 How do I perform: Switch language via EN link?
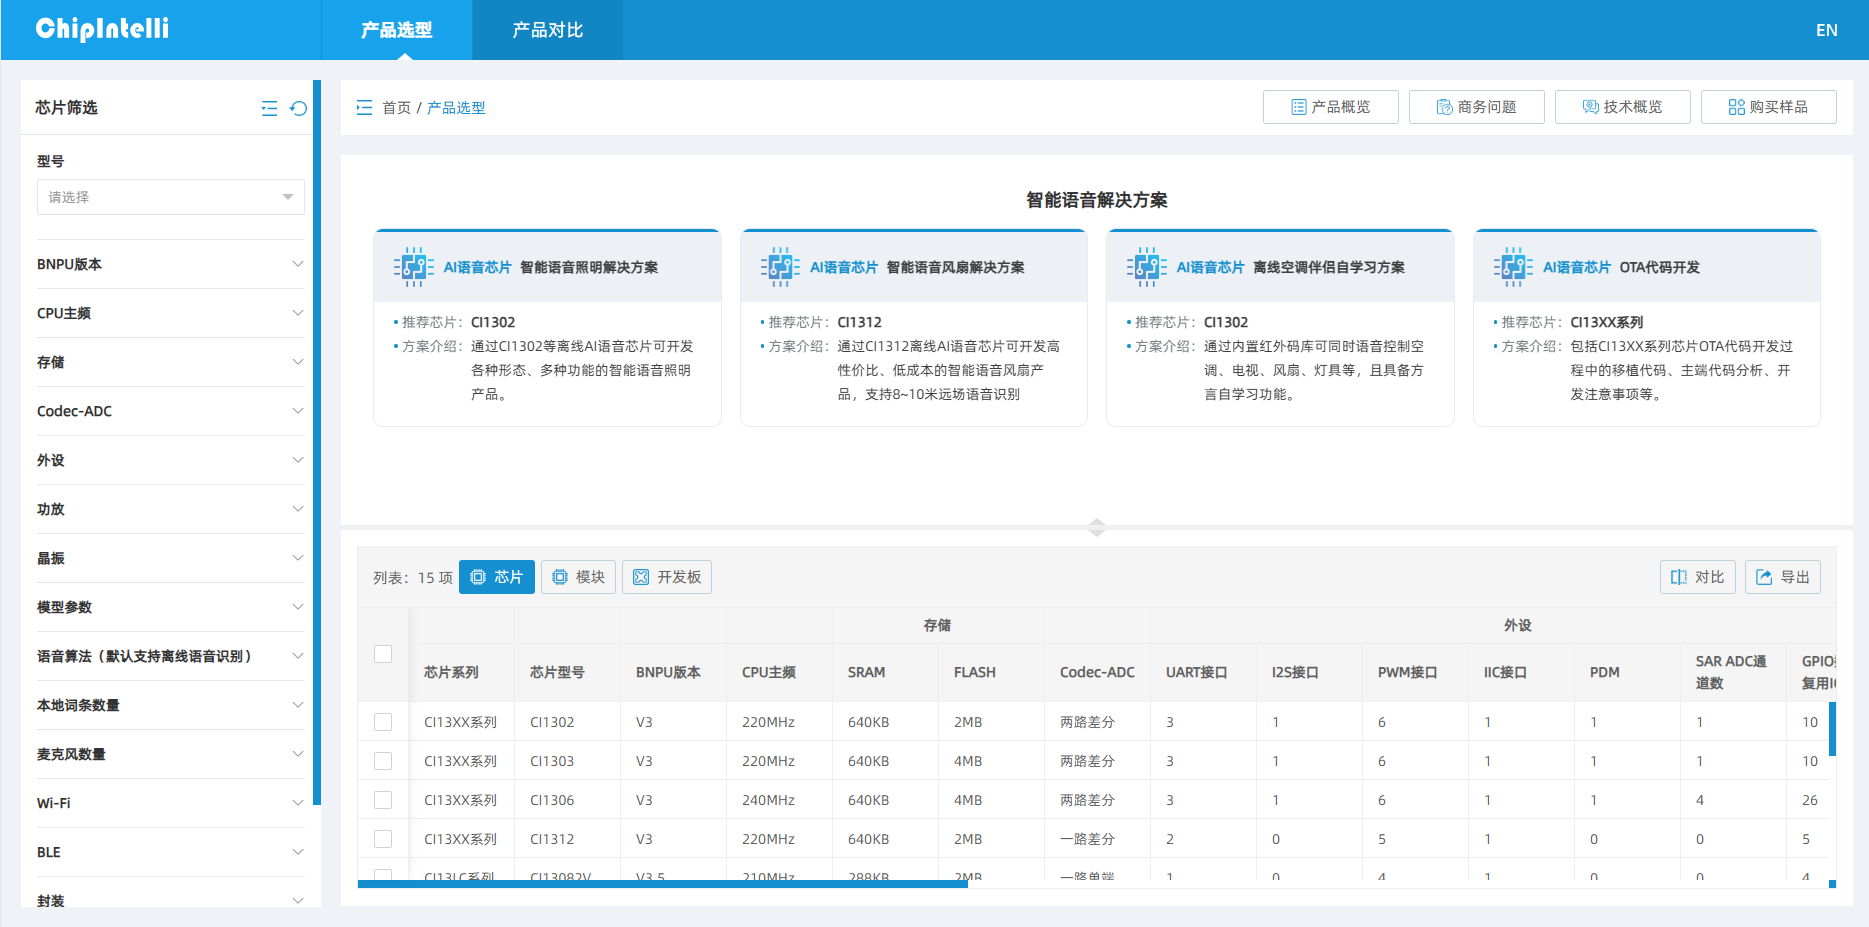[x=1826, y=30]
